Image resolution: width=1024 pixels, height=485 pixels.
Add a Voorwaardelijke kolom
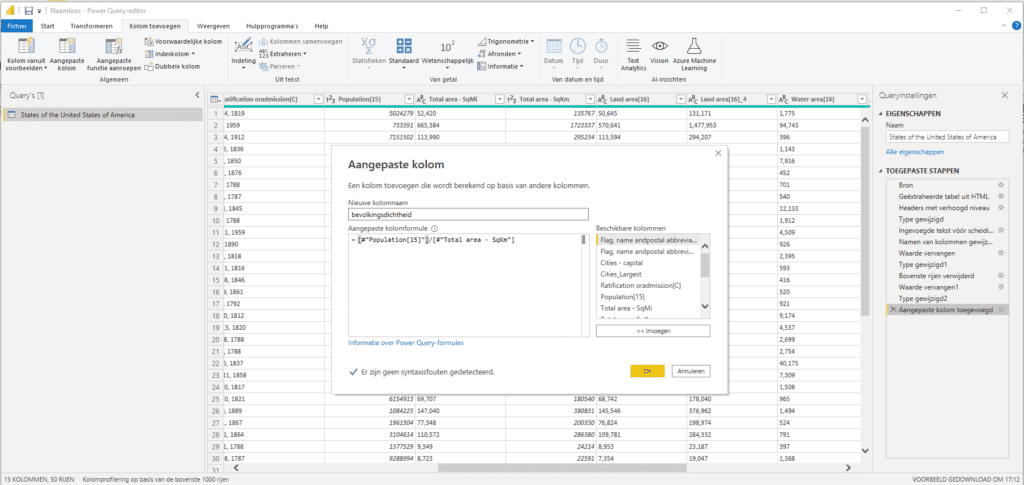183,41
